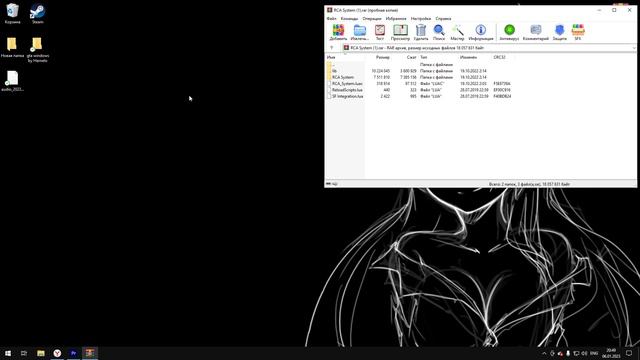Show archive Info (Информация) icon

pyautogui.click(x=481, y=32)
